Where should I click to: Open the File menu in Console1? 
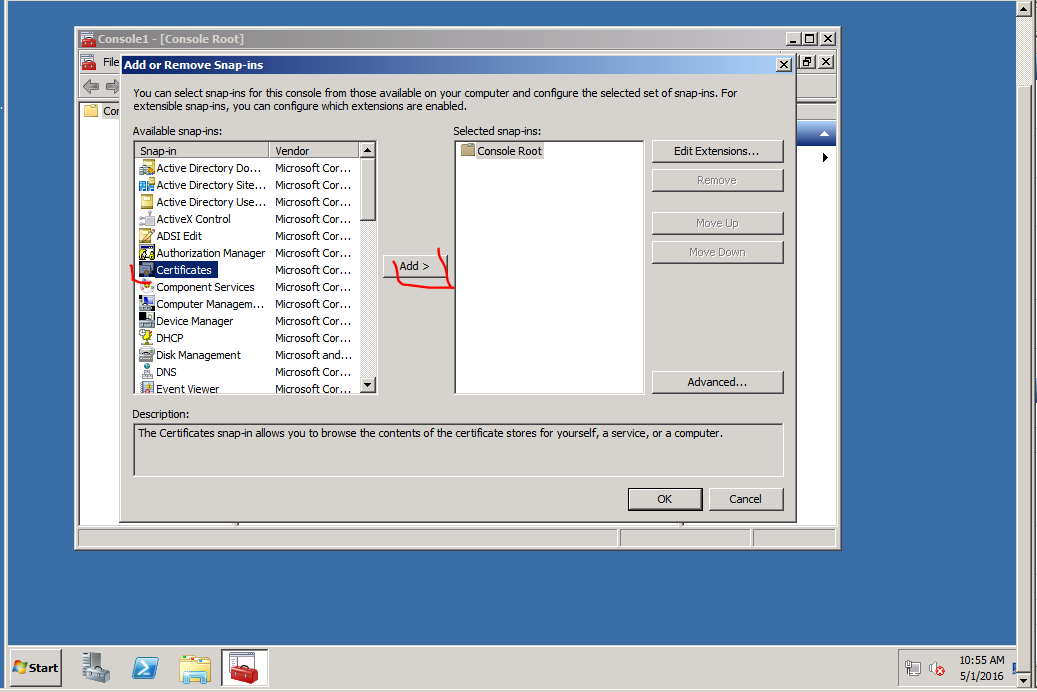point(110,62)
